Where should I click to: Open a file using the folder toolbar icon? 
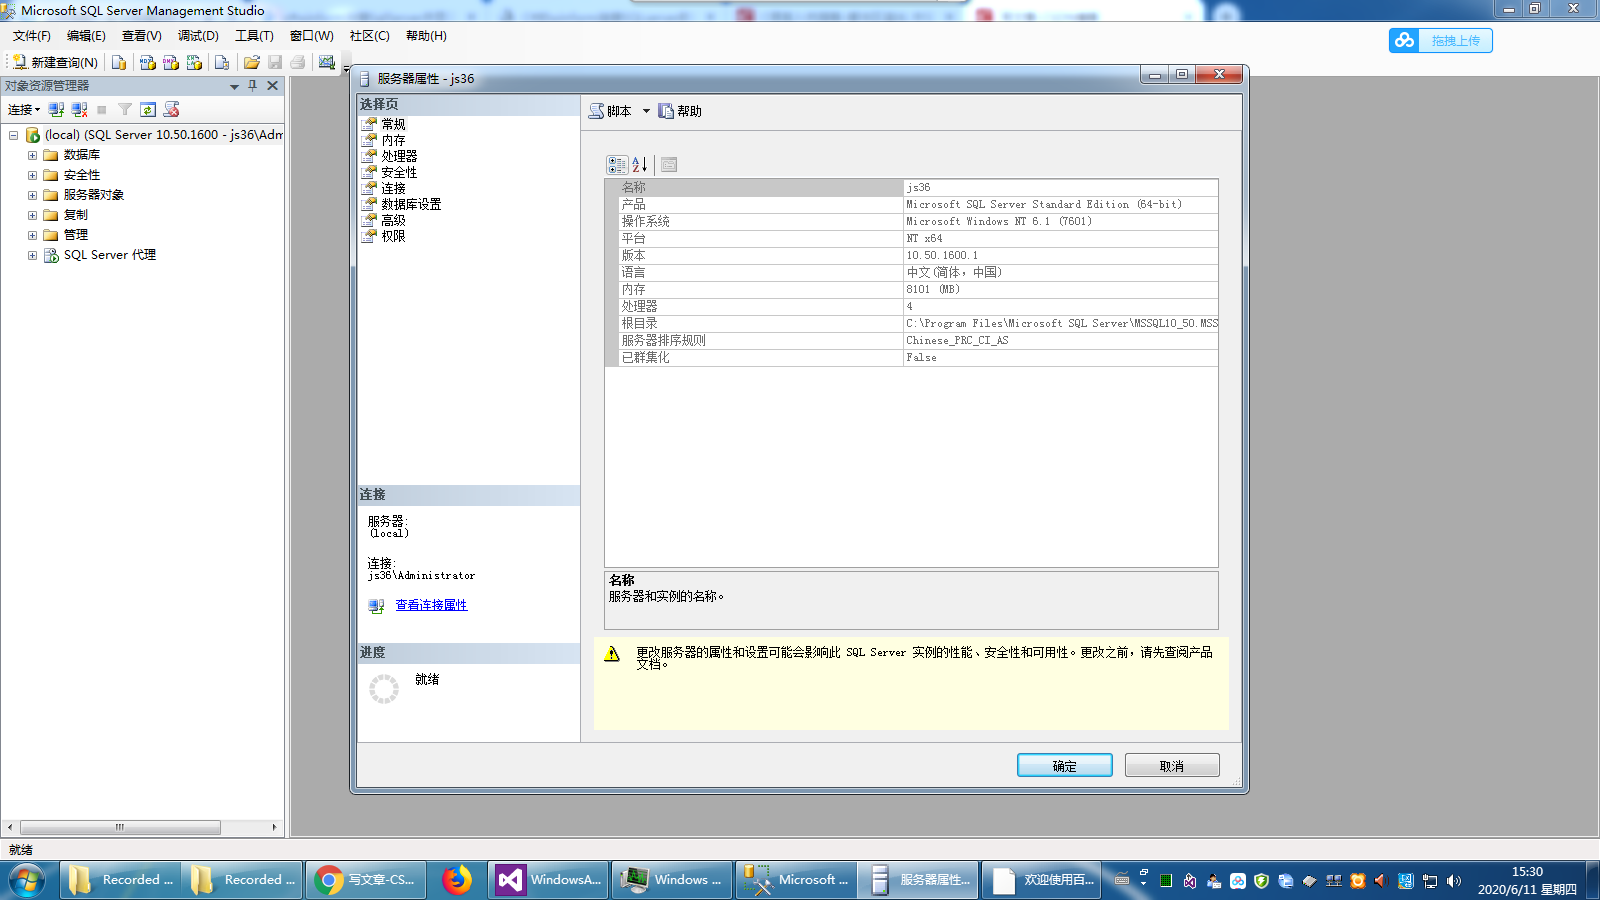coord(252,62)
